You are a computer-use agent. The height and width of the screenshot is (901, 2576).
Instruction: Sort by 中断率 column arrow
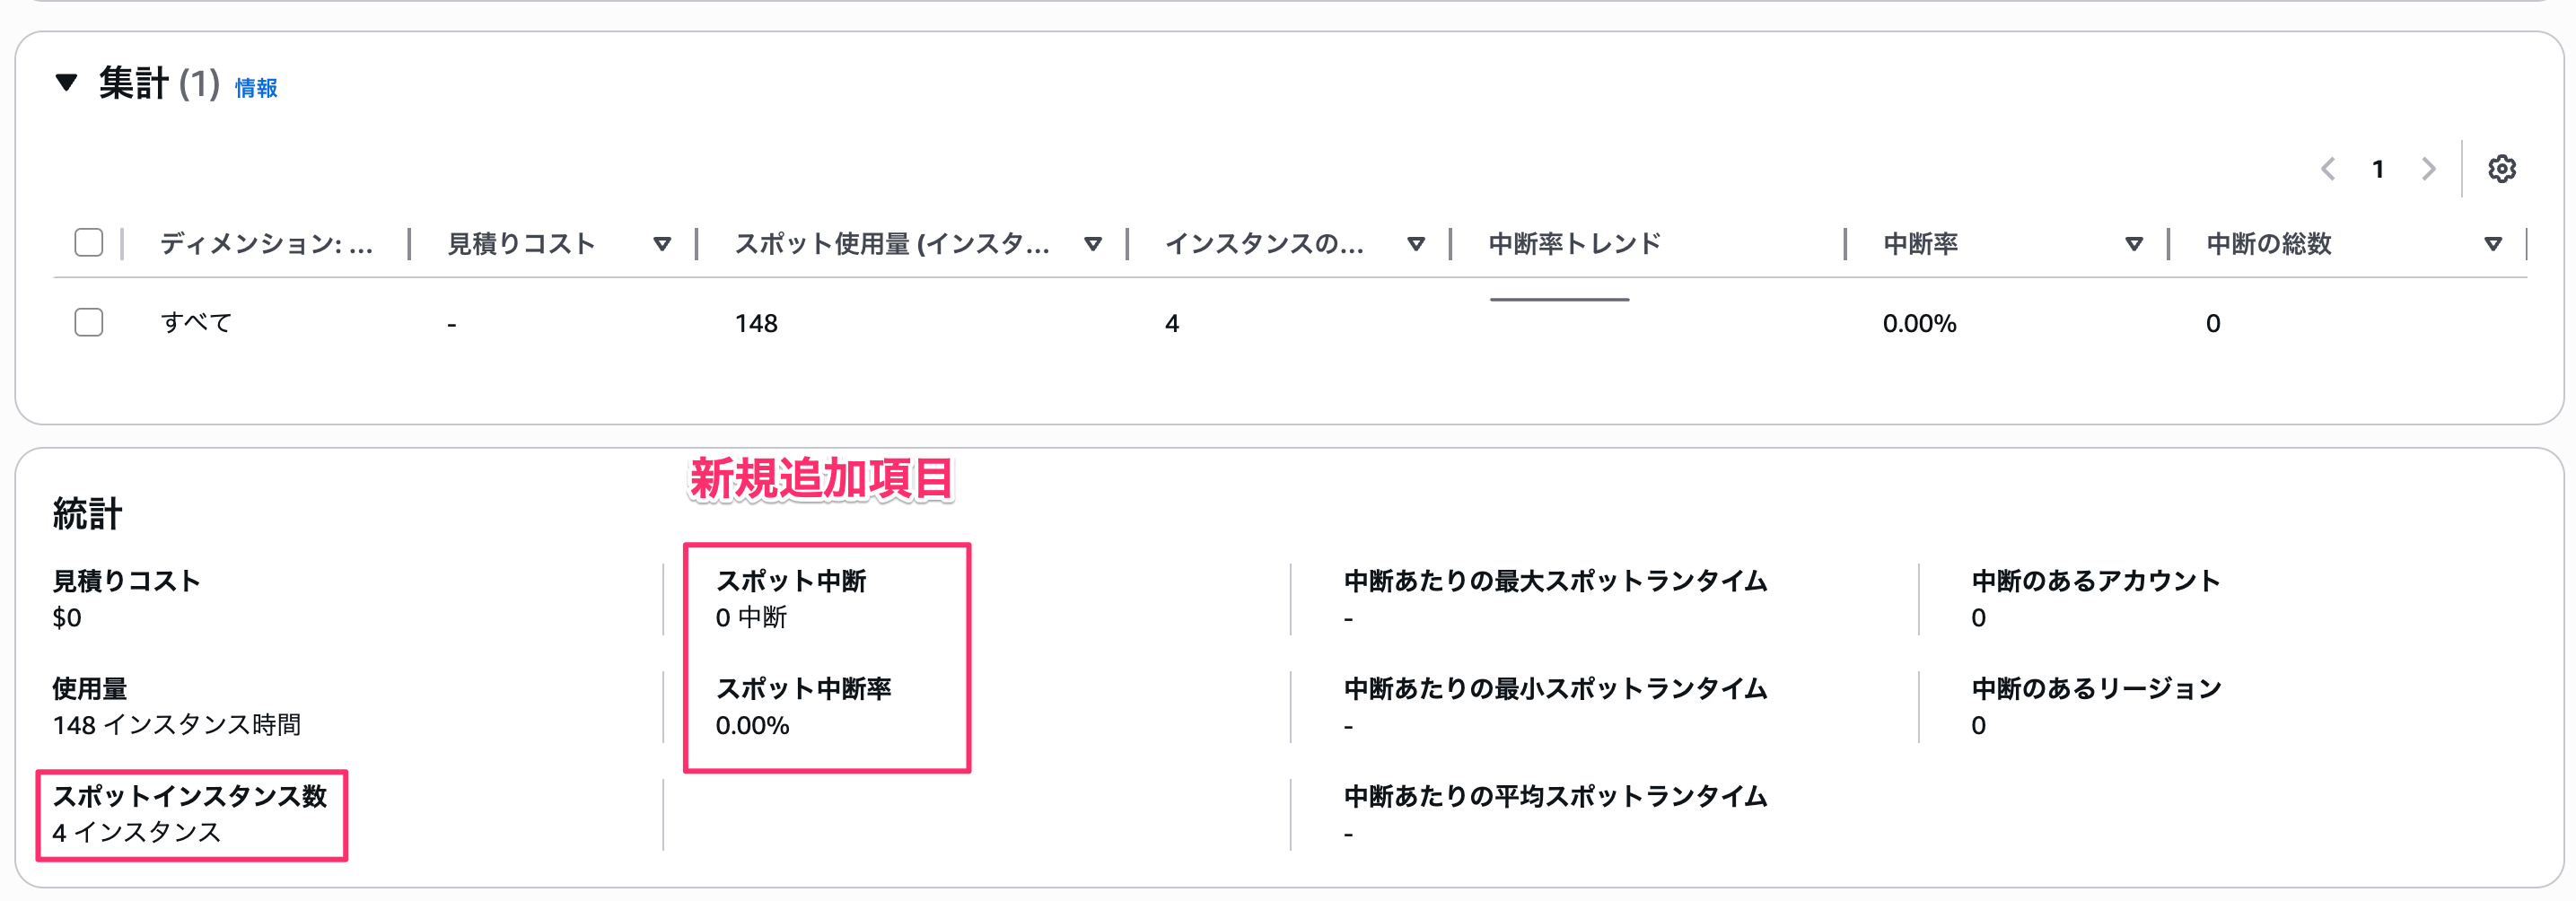pyautogui.click(x=2133, y=244)
